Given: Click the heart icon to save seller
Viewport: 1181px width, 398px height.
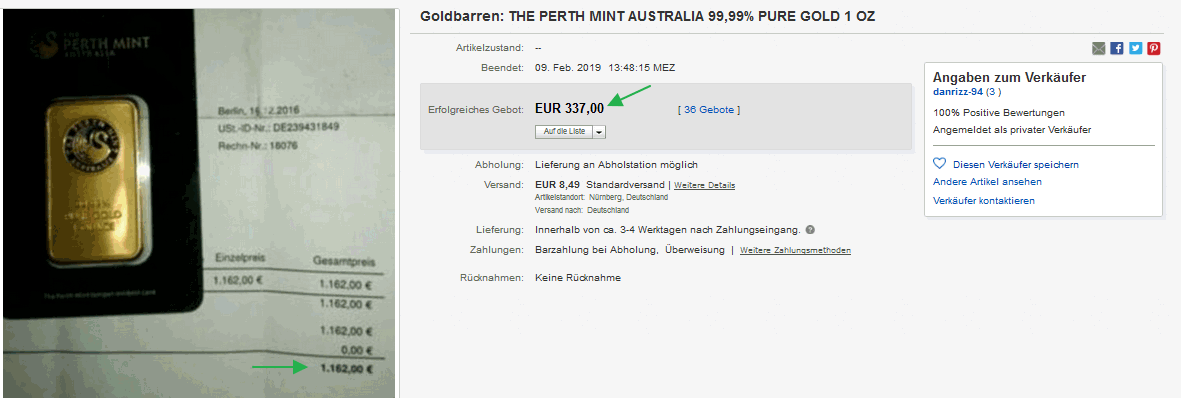Looking at the screenshot, I should tap(939, 164).
